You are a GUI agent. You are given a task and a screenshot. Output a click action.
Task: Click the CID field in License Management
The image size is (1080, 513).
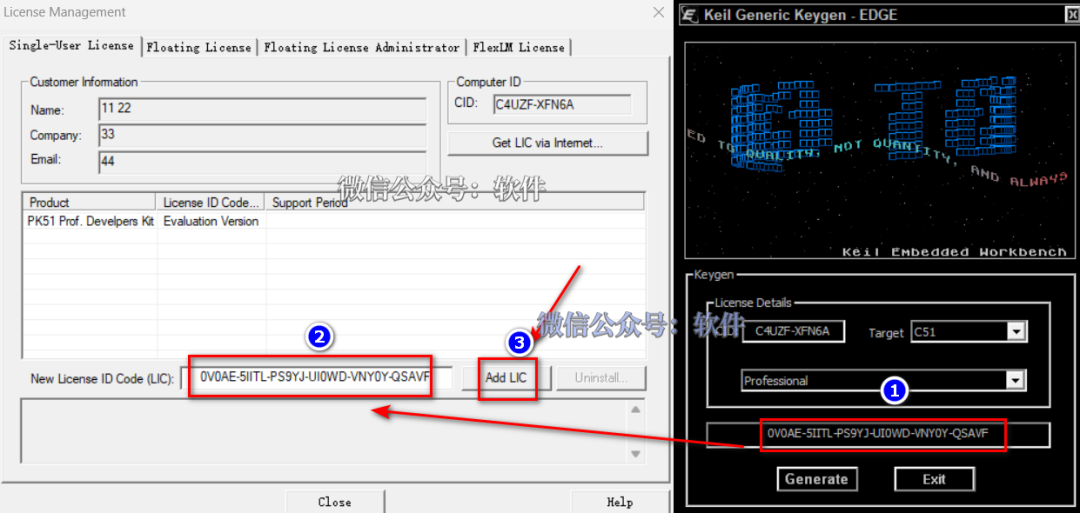(562, 104)
